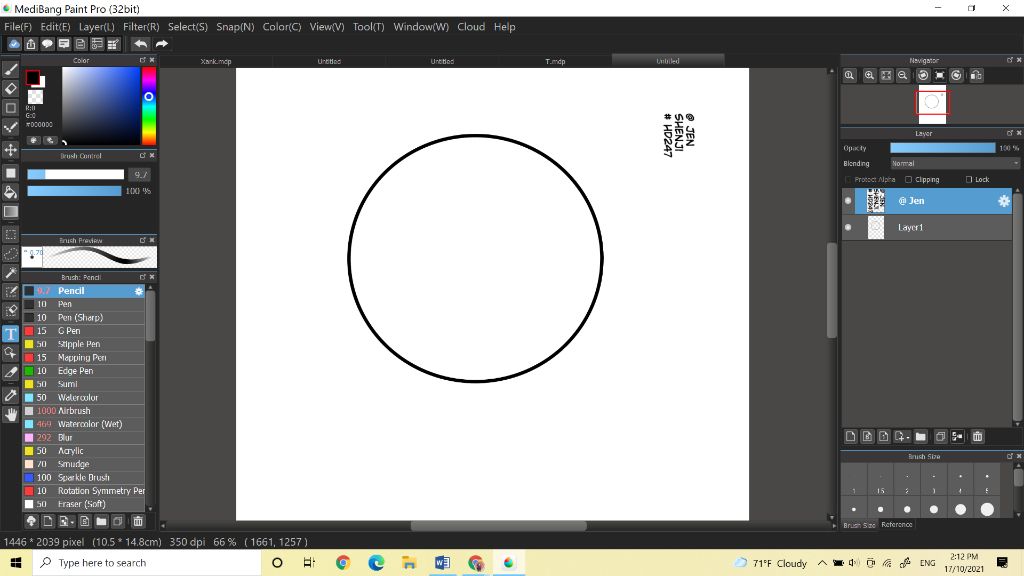Click the Redo arrow in toolbar
Image resolution: width=1024 pixels, height=576 pixels.
[161, 44]
